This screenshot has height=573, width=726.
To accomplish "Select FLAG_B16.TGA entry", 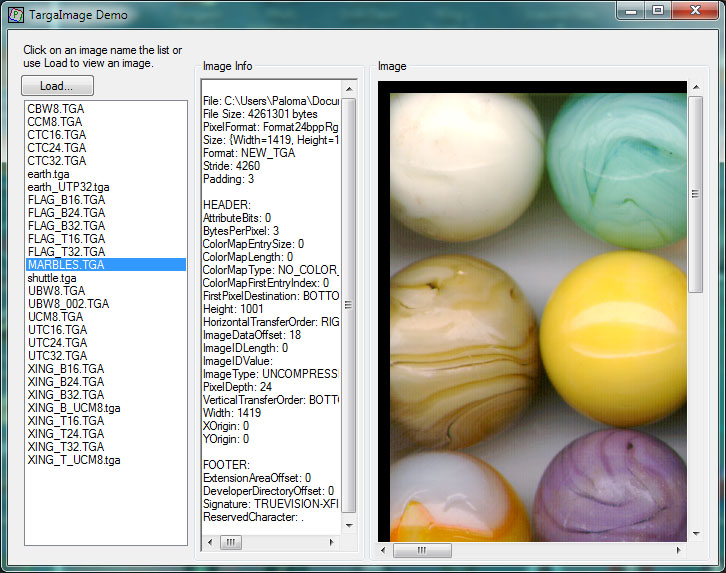I will tap(66, 200).
